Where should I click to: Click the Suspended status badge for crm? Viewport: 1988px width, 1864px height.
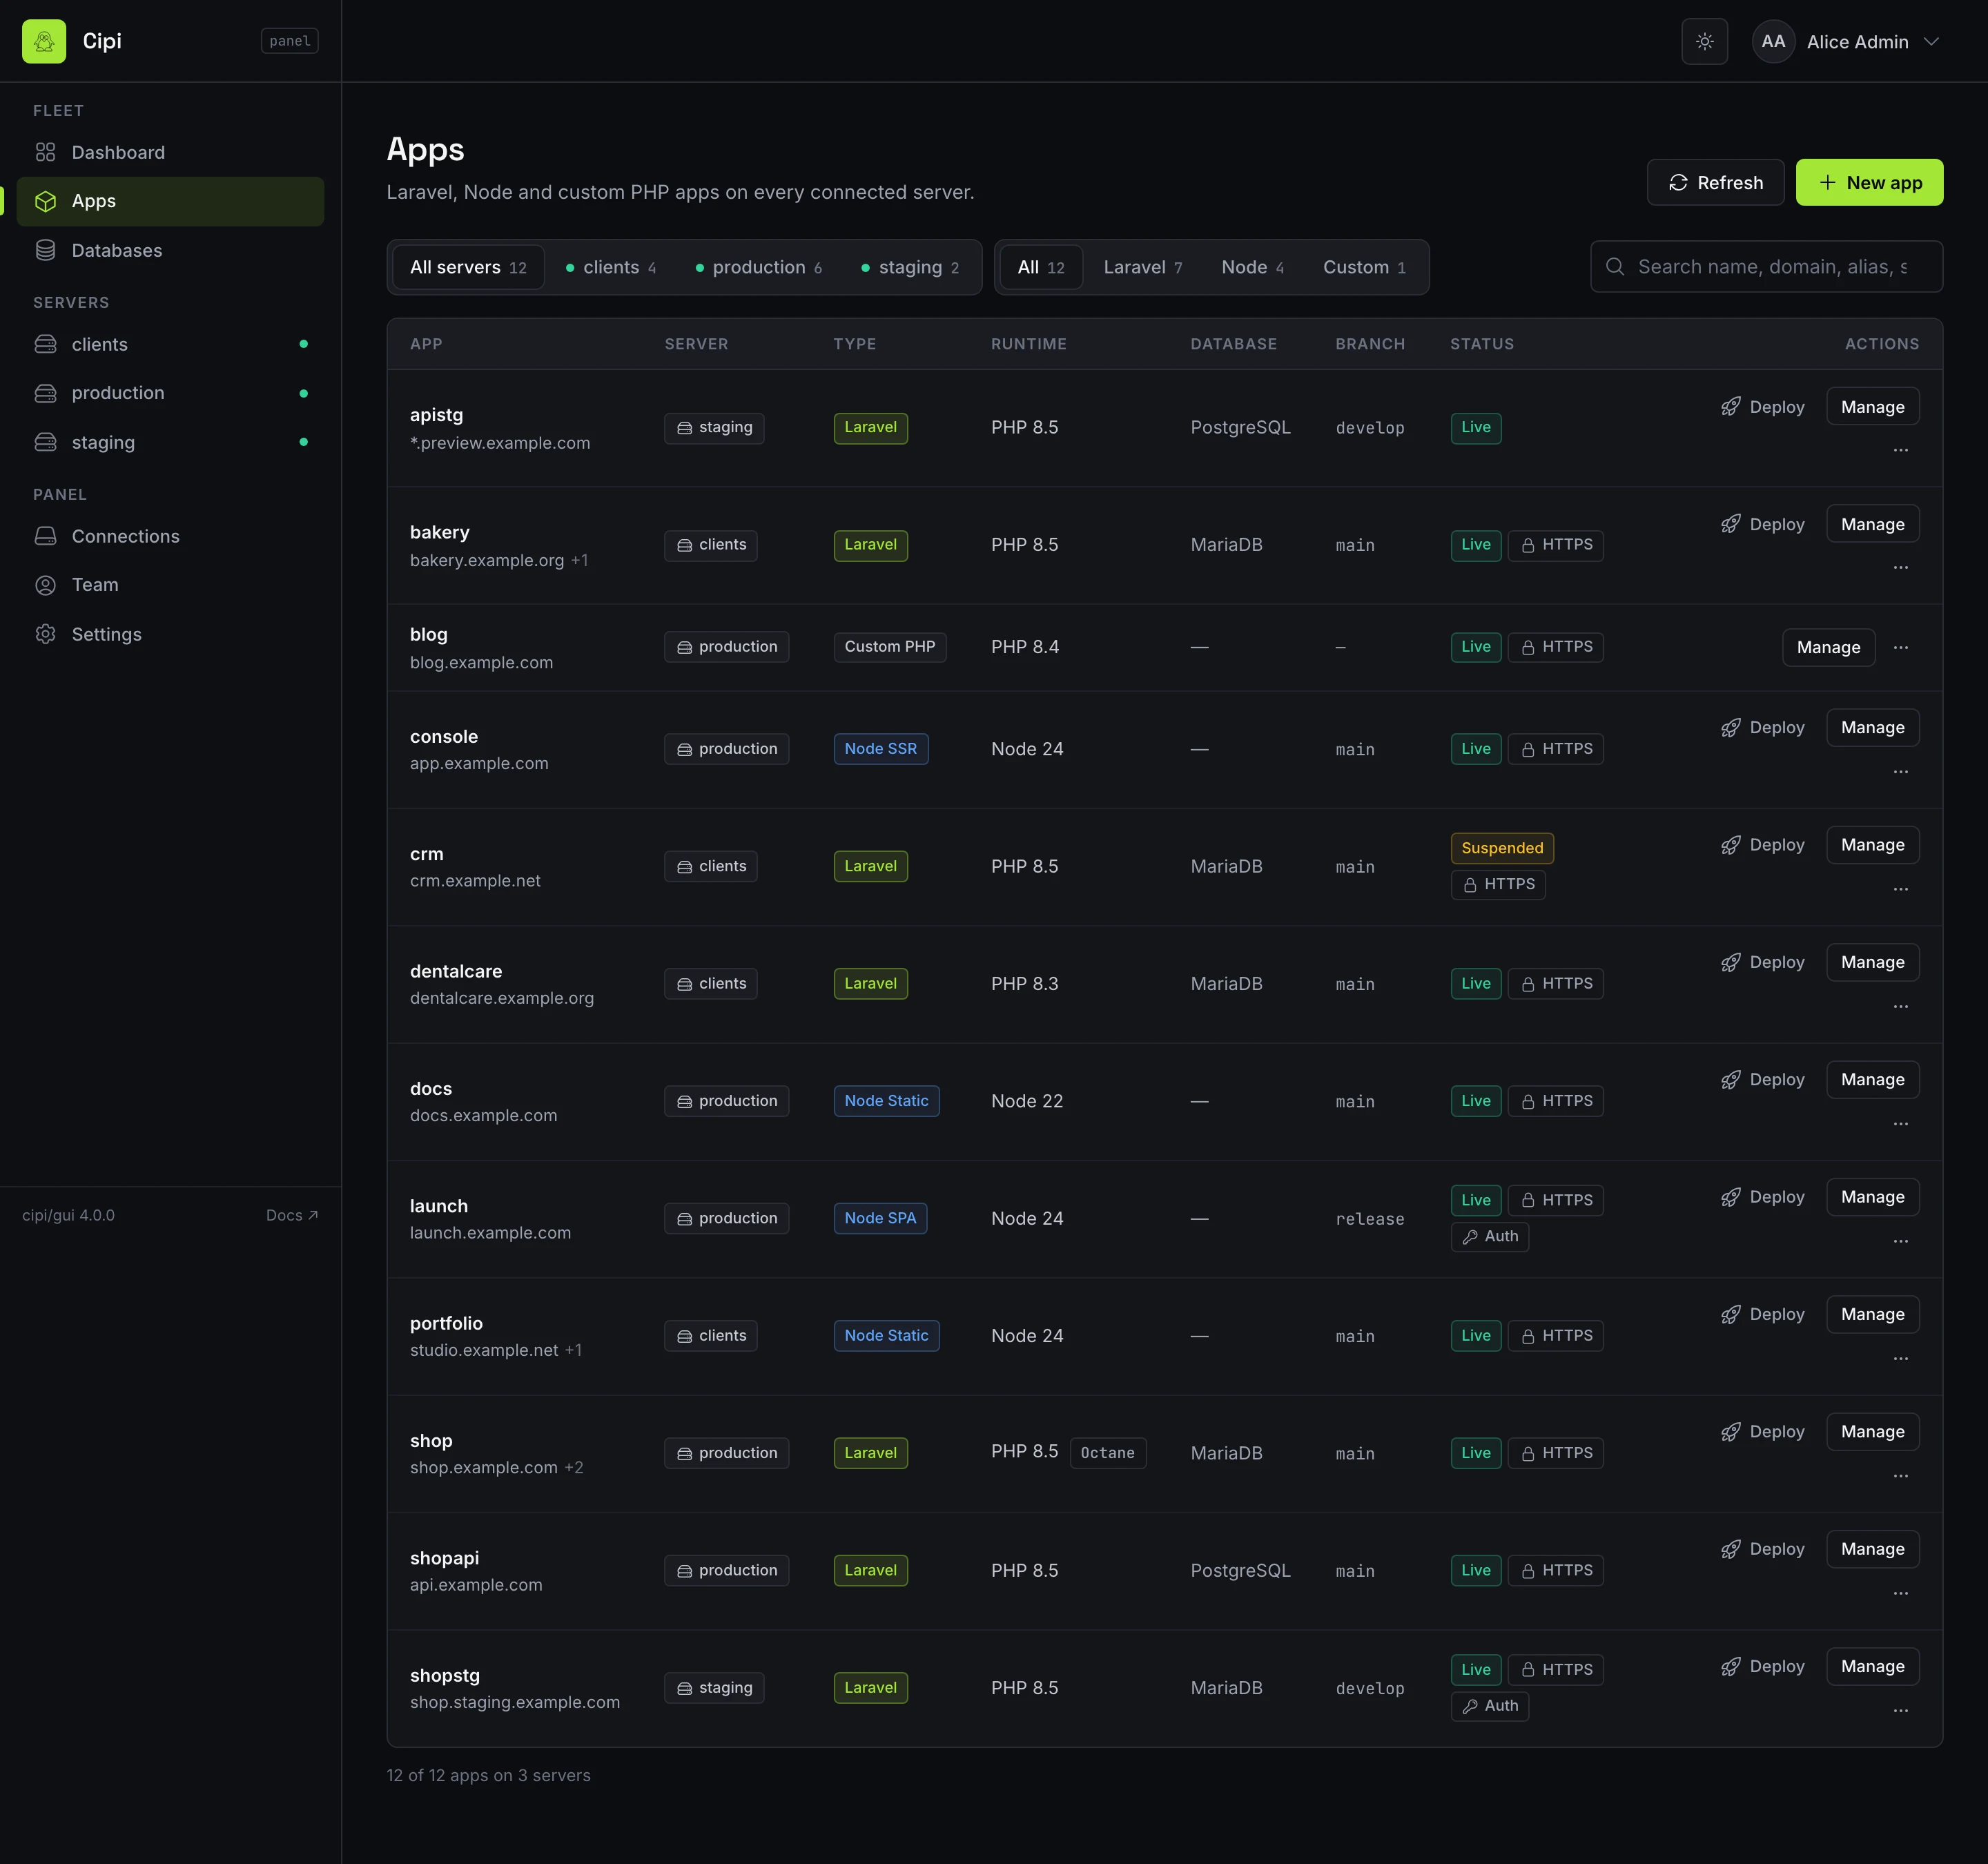tap(1501, 848)
